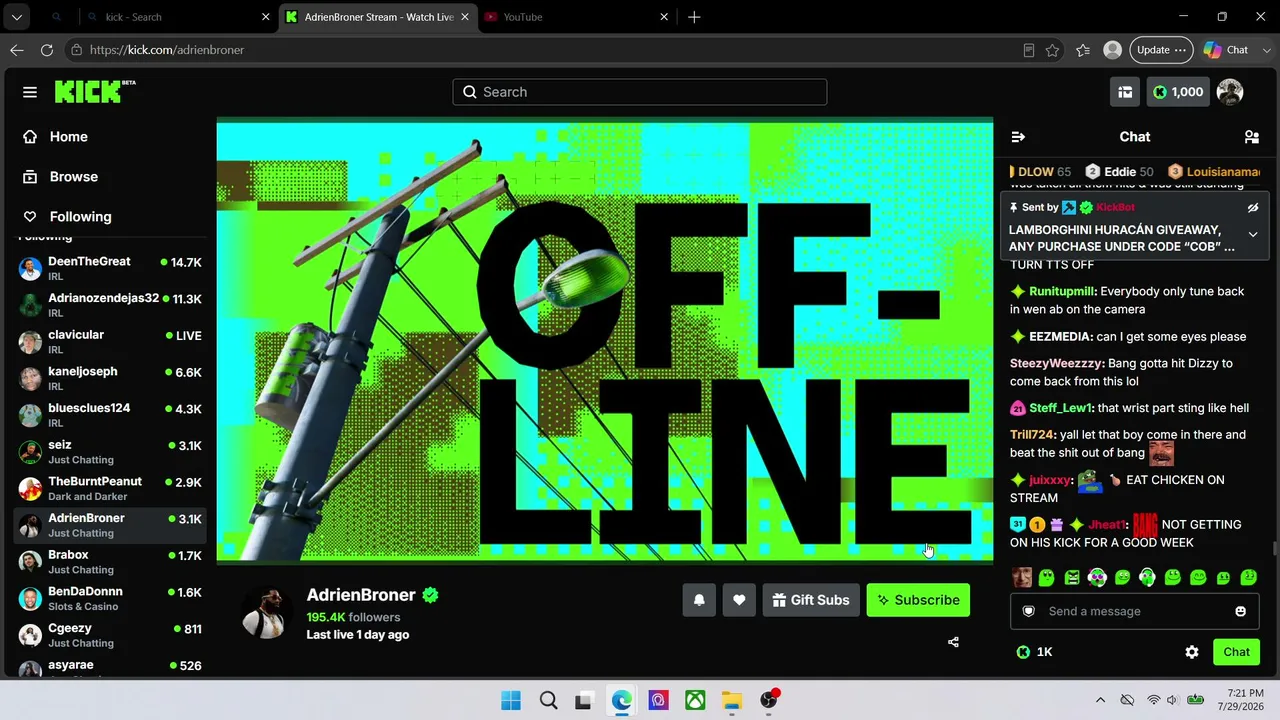Insert the angry square-face green emote
The height and width of the screenshot is (720, 1280).
pyautogui.click(x=1072, y=577)
